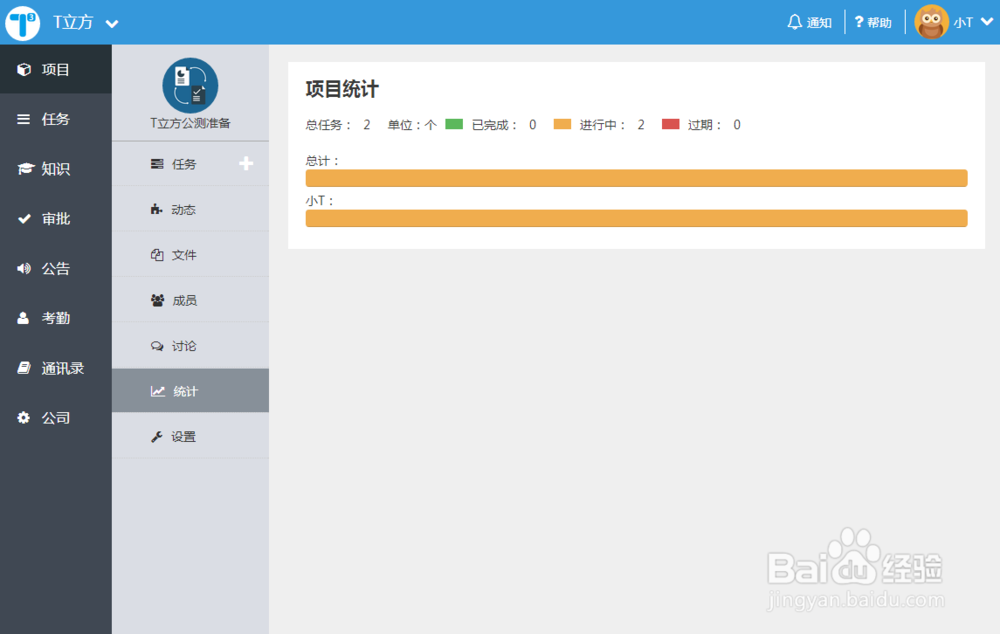Click the T立方公测准备 project logo

pyautogui.click(x=190, y=85)
